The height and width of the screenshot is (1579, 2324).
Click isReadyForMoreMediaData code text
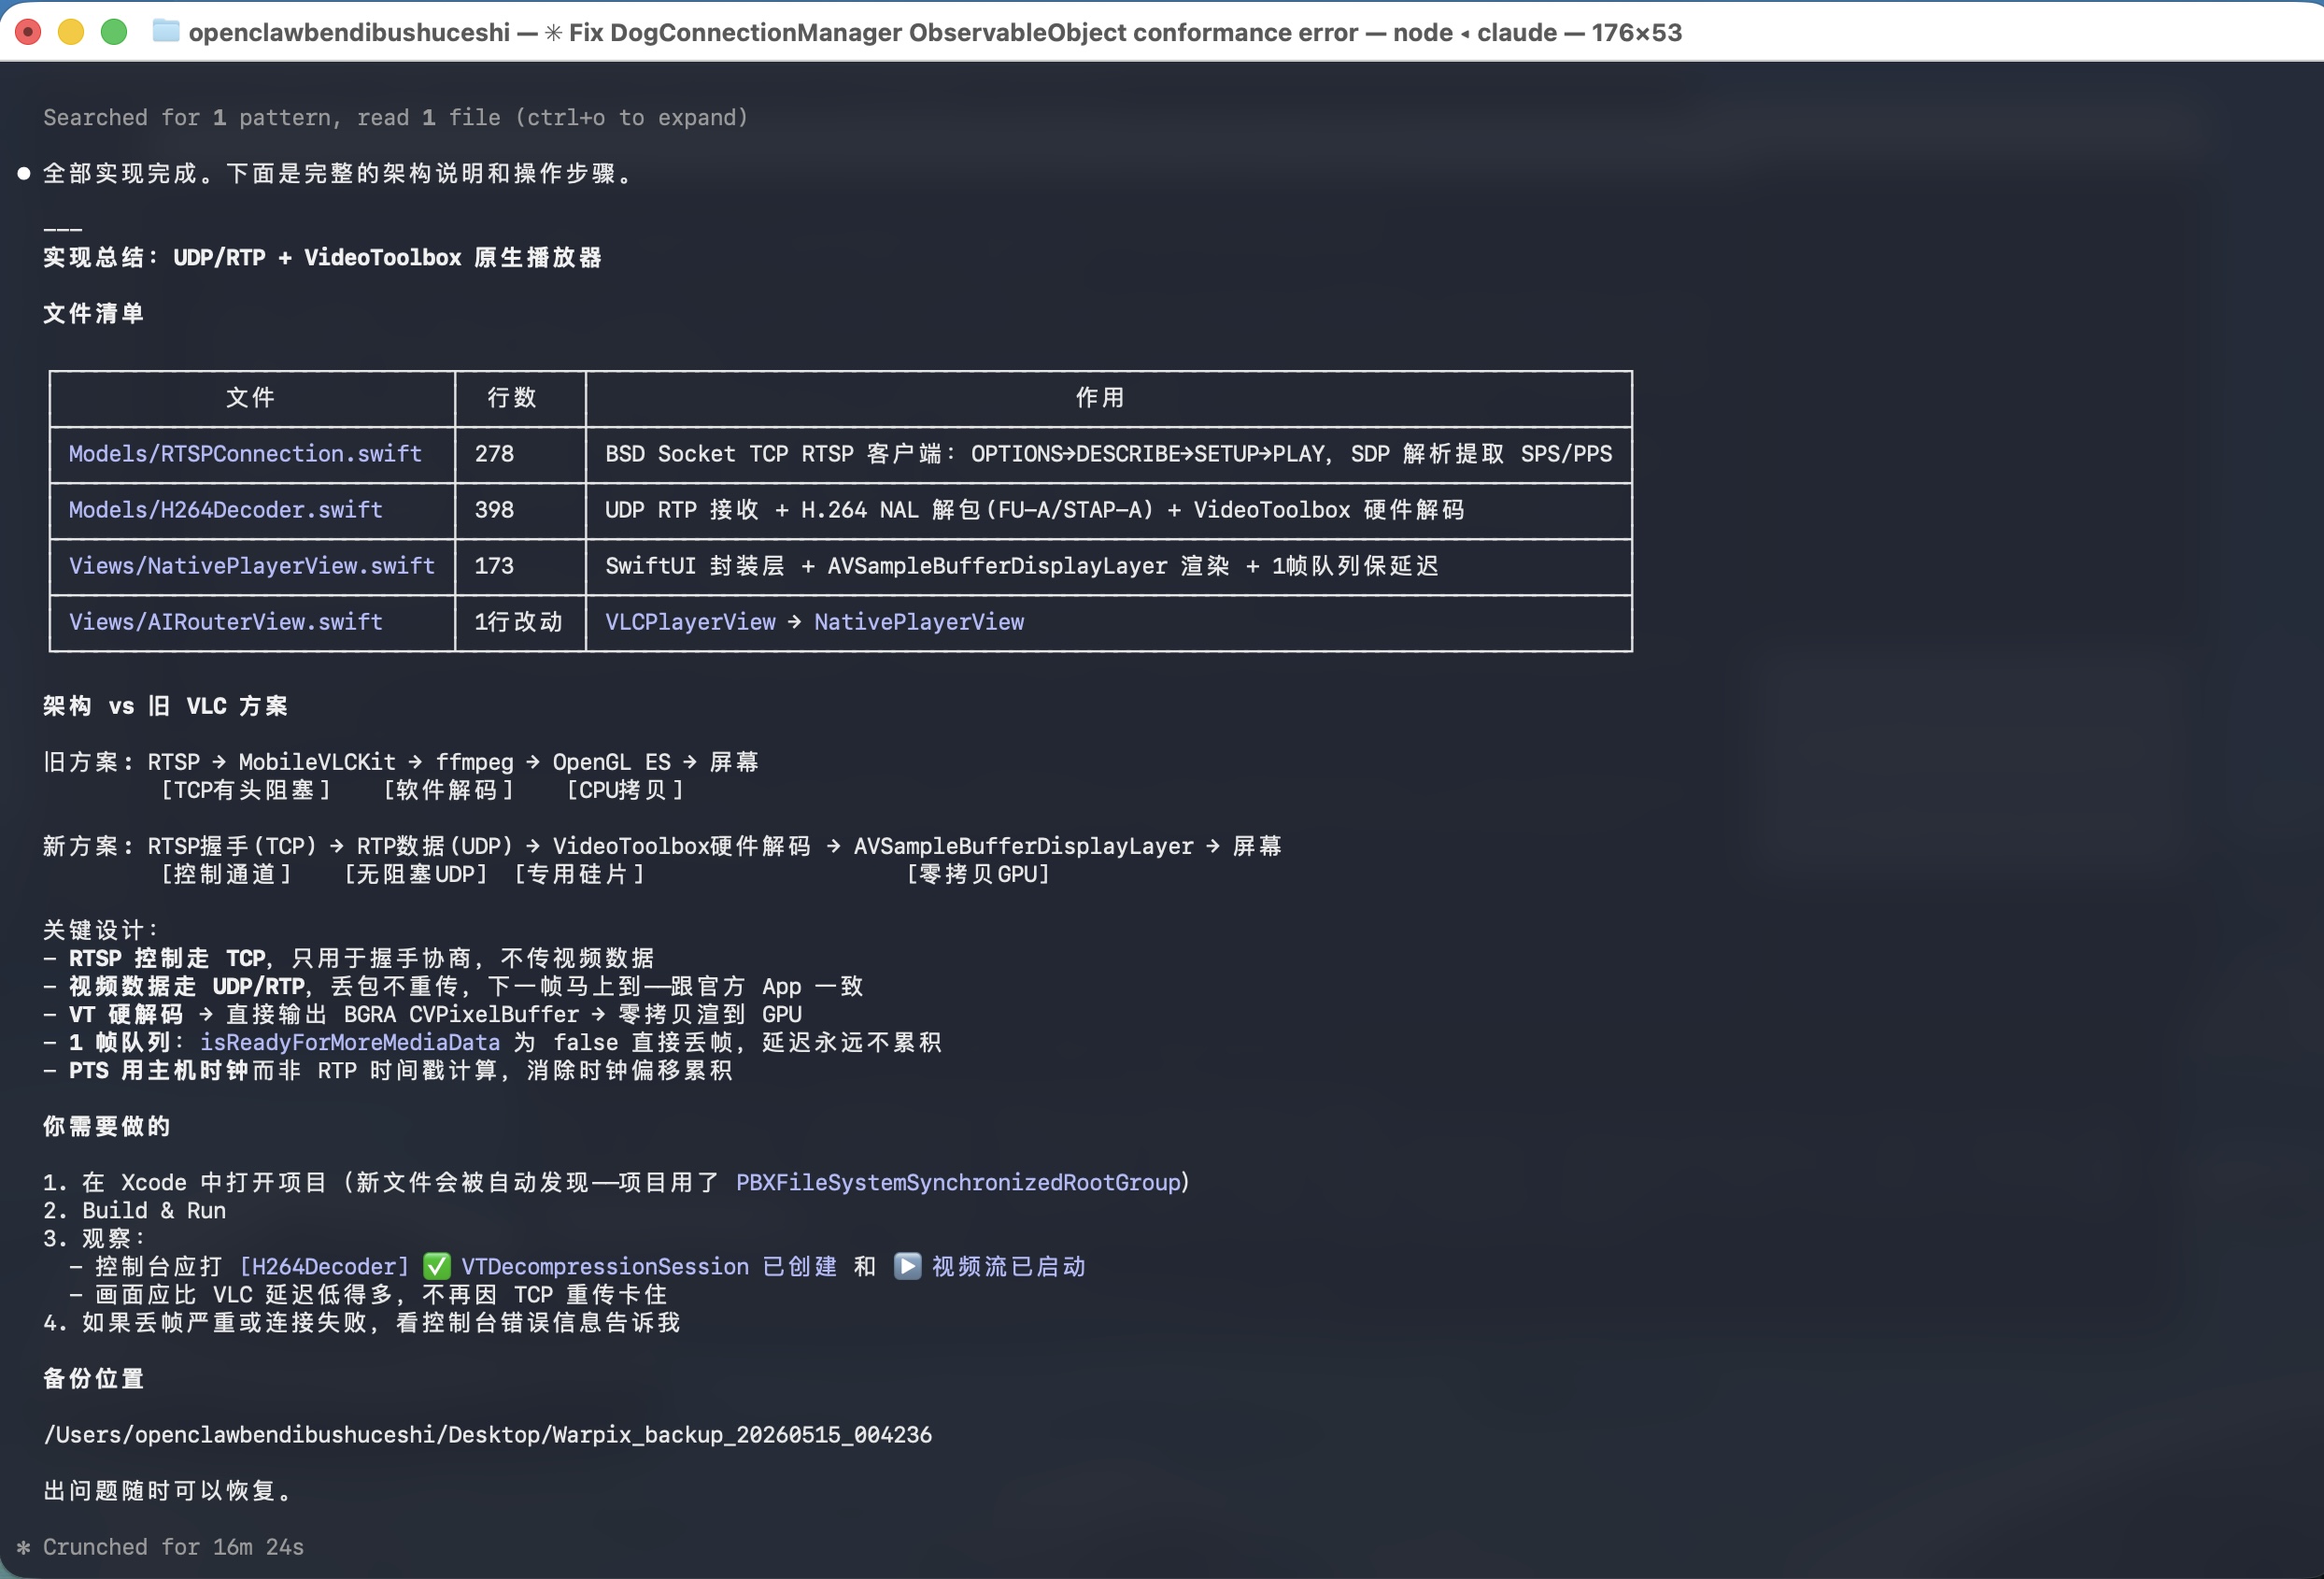click(350, 1042)
